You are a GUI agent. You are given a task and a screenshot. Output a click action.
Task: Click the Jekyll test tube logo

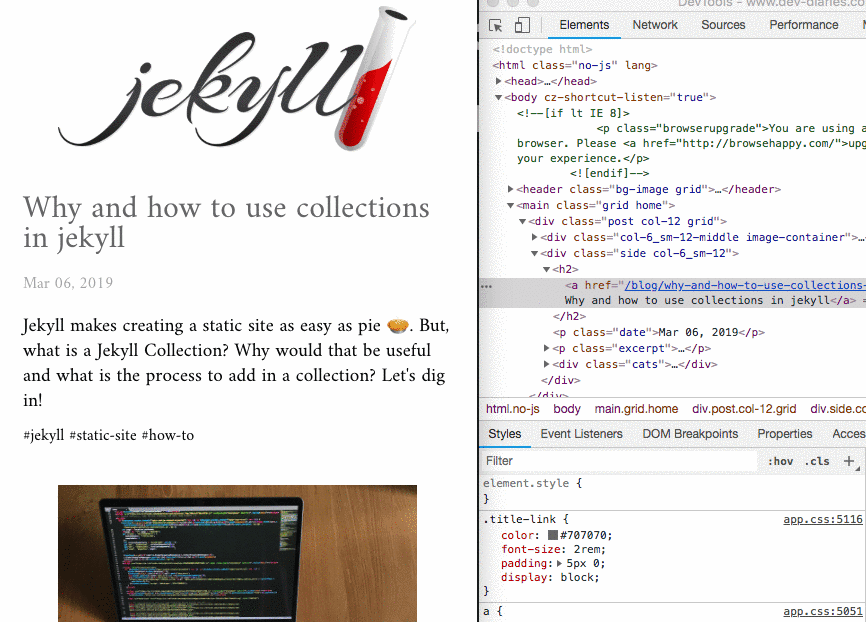point(237,78)
